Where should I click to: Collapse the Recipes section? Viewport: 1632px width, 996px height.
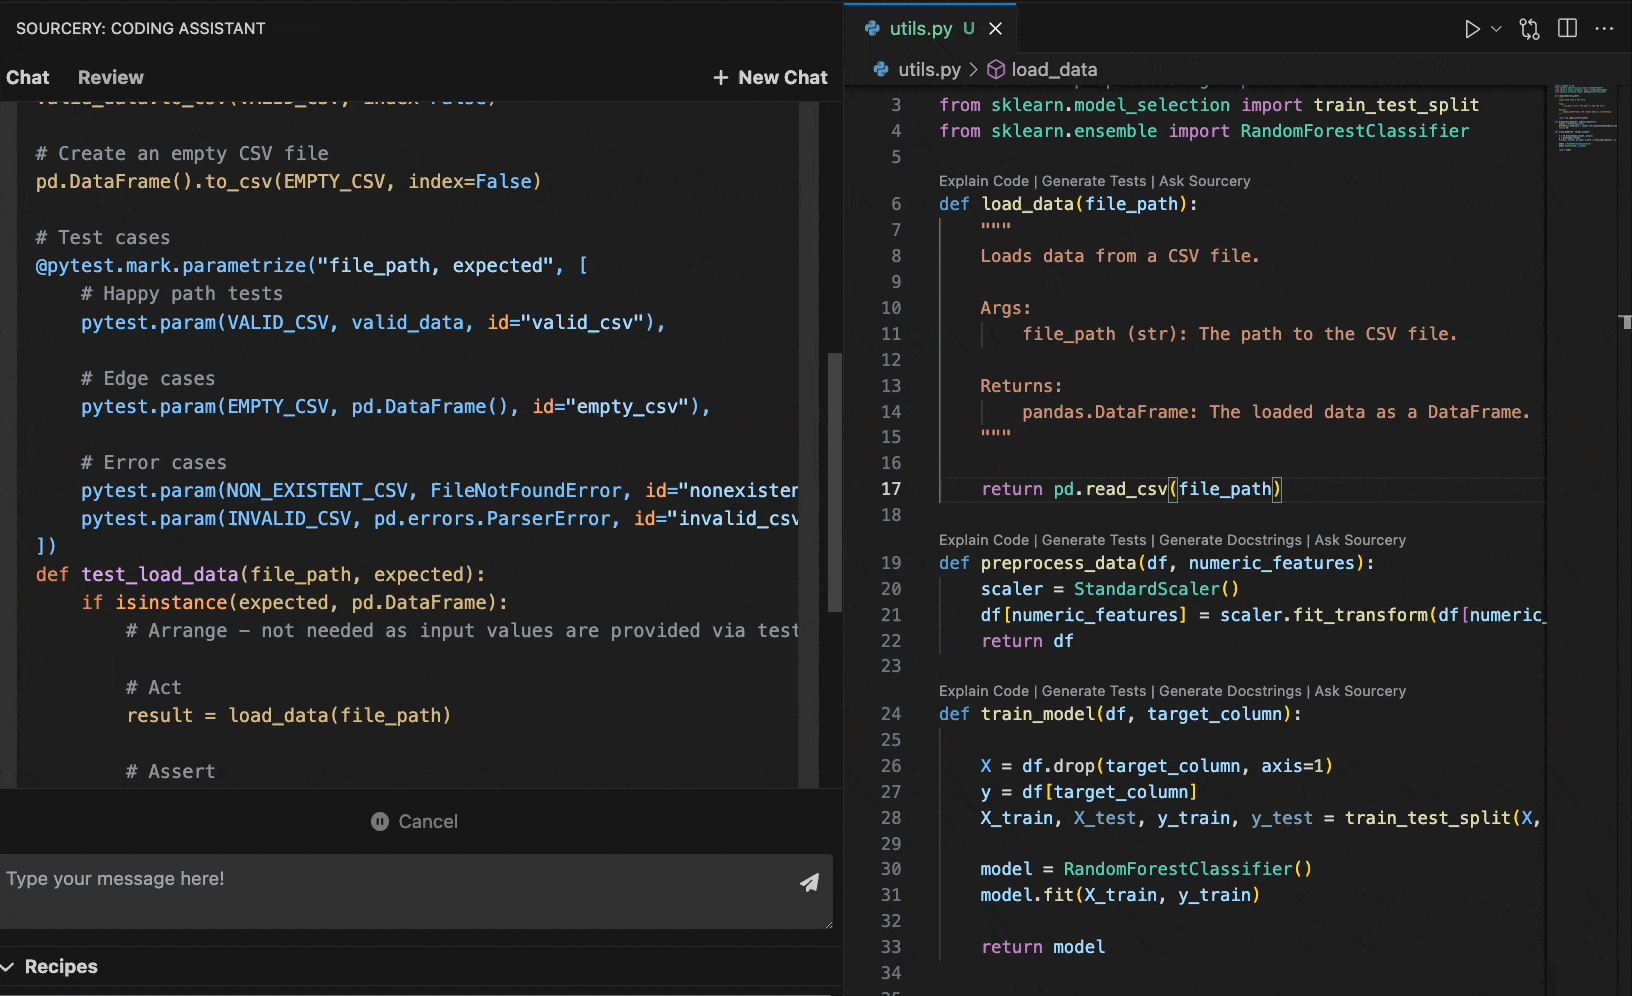coord(10,966)
